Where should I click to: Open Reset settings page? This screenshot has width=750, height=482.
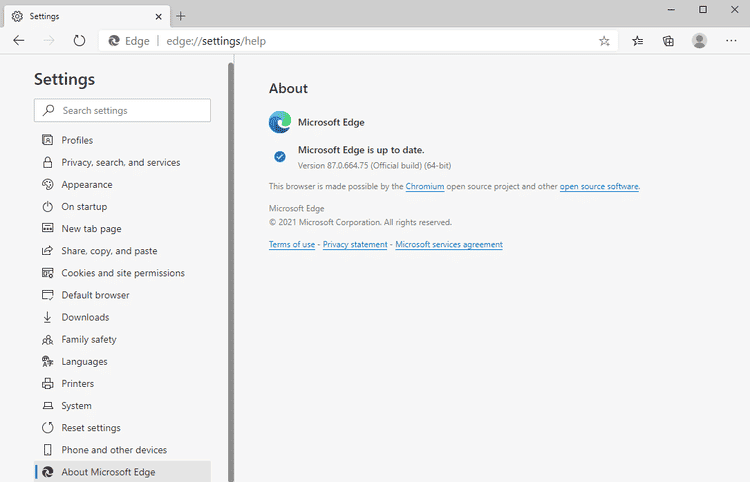tap(122, 428)
